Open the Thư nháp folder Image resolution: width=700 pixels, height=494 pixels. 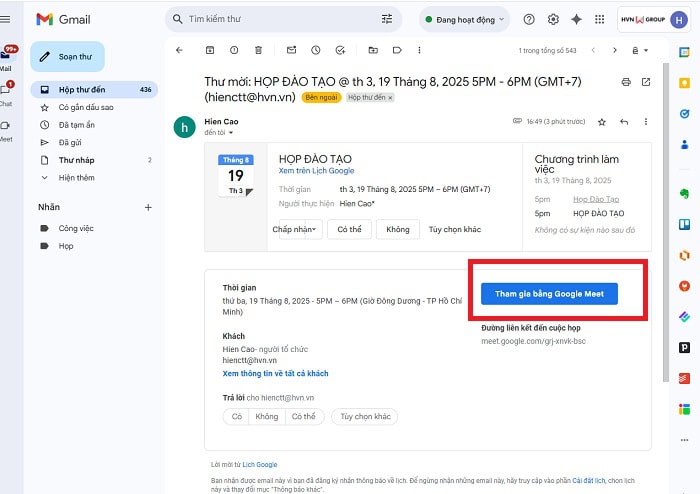click(76, 159)
